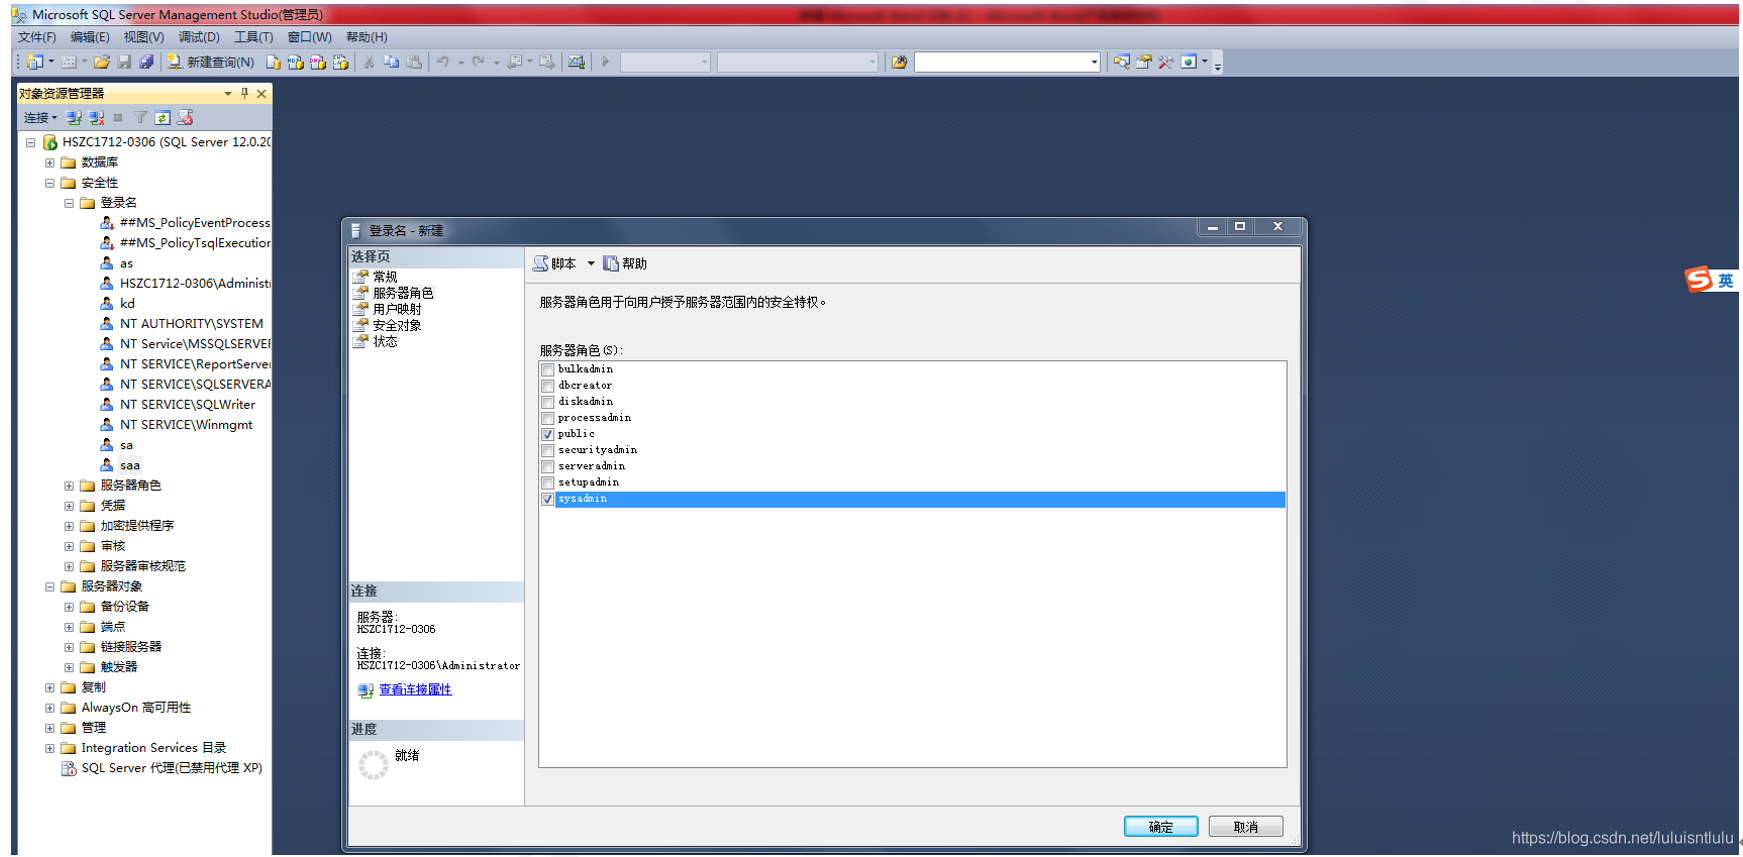Expand the 复制 (Replication) node
The width and height of the screenshot is (1743, 857).
[49, 688]
